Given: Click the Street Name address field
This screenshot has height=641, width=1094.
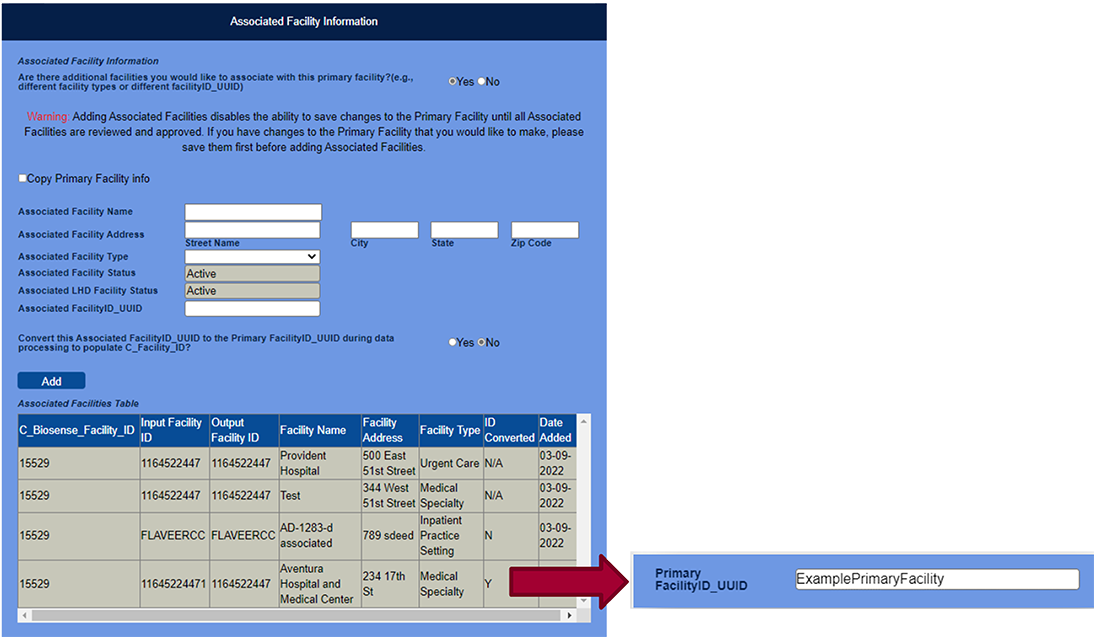Looking at the screenshot, I should (251, 229).
